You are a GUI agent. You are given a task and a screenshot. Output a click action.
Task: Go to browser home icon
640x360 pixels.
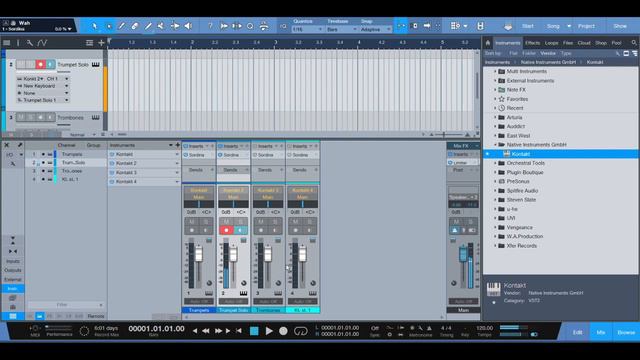tap(487, 42)
